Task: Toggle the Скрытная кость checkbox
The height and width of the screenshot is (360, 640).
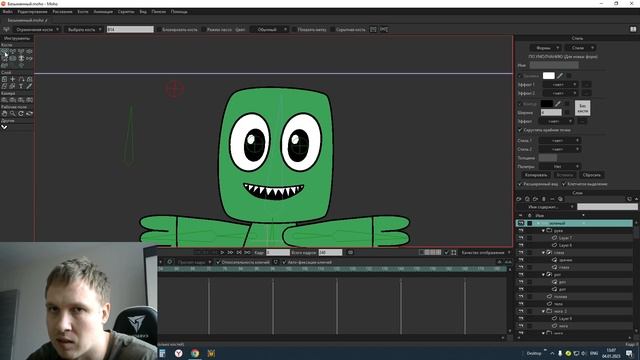Action: [x=333, y=29]
